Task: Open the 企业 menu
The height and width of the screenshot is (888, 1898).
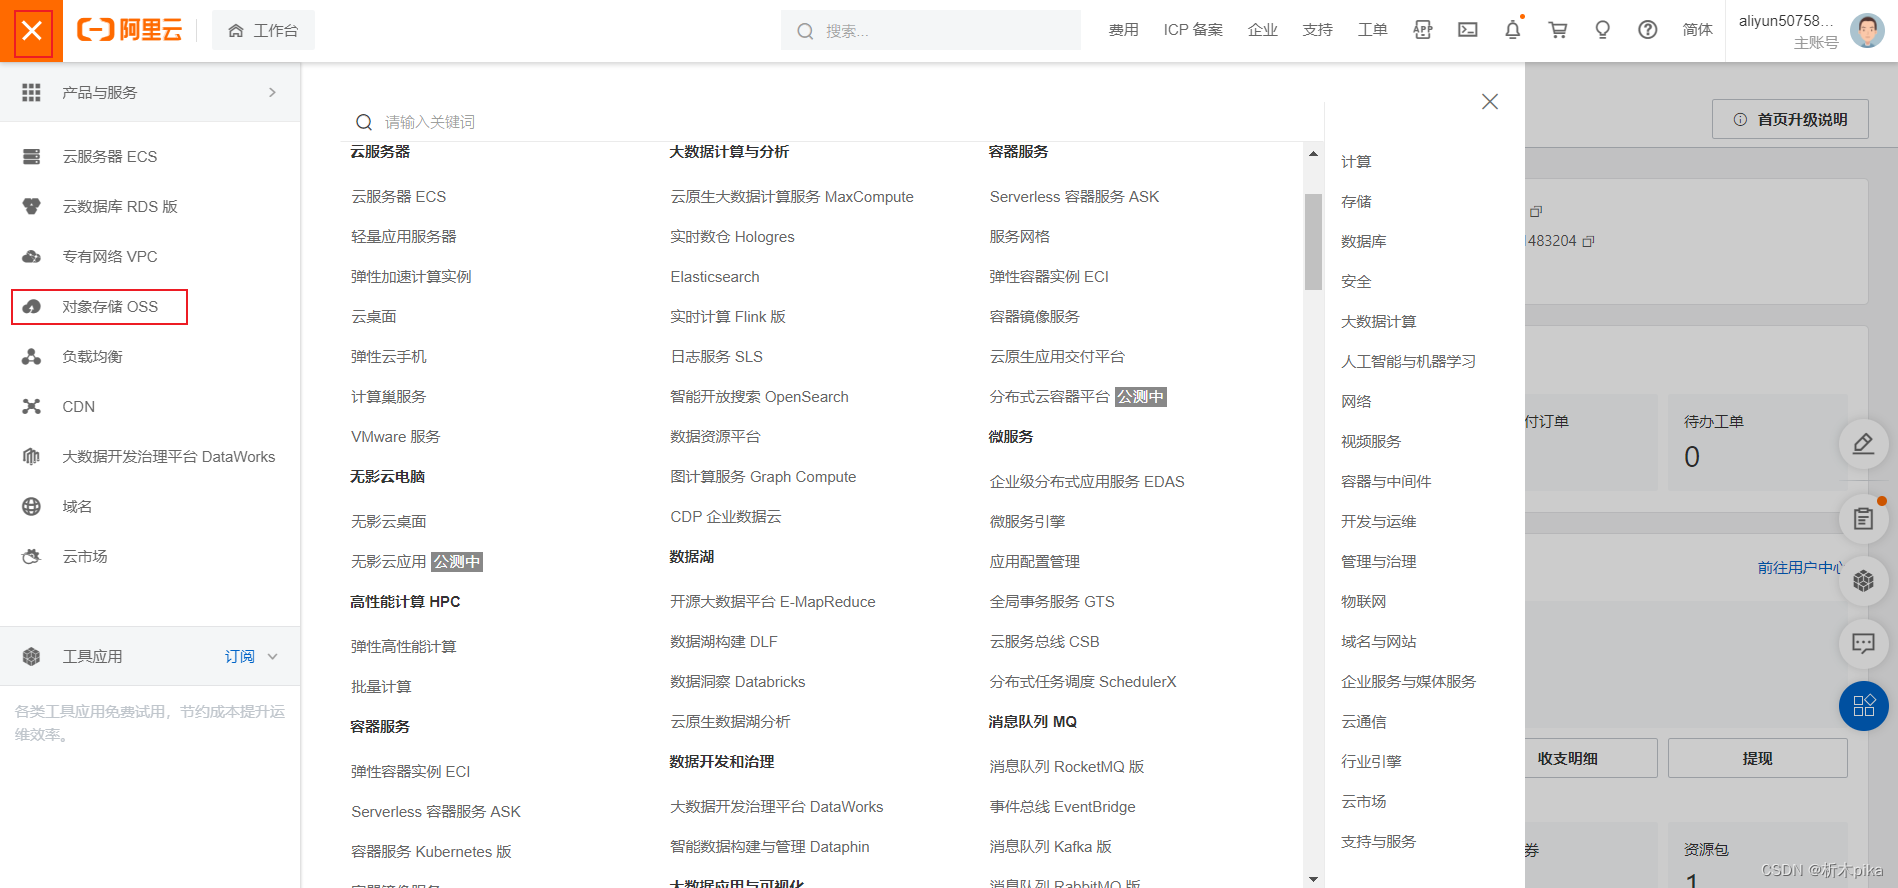Action: coord(1262,30)
